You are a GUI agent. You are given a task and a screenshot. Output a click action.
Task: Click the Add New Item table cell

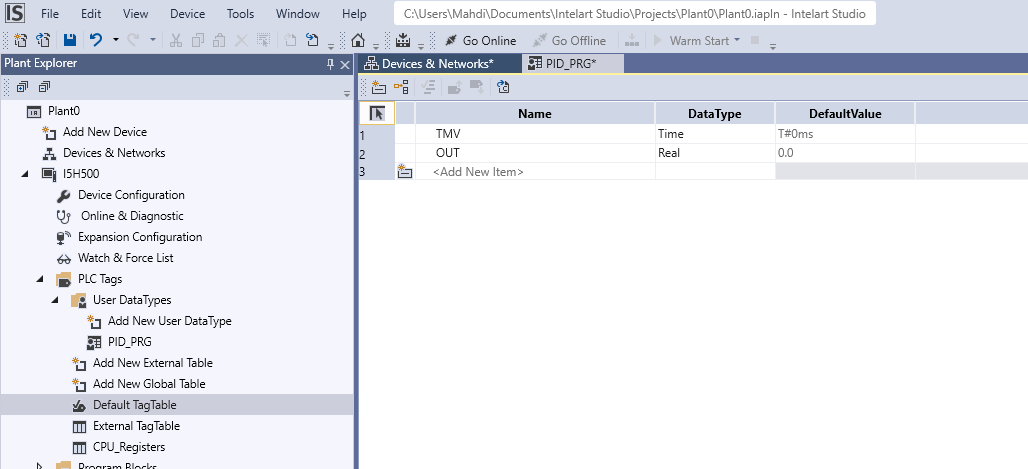(478, 172)
